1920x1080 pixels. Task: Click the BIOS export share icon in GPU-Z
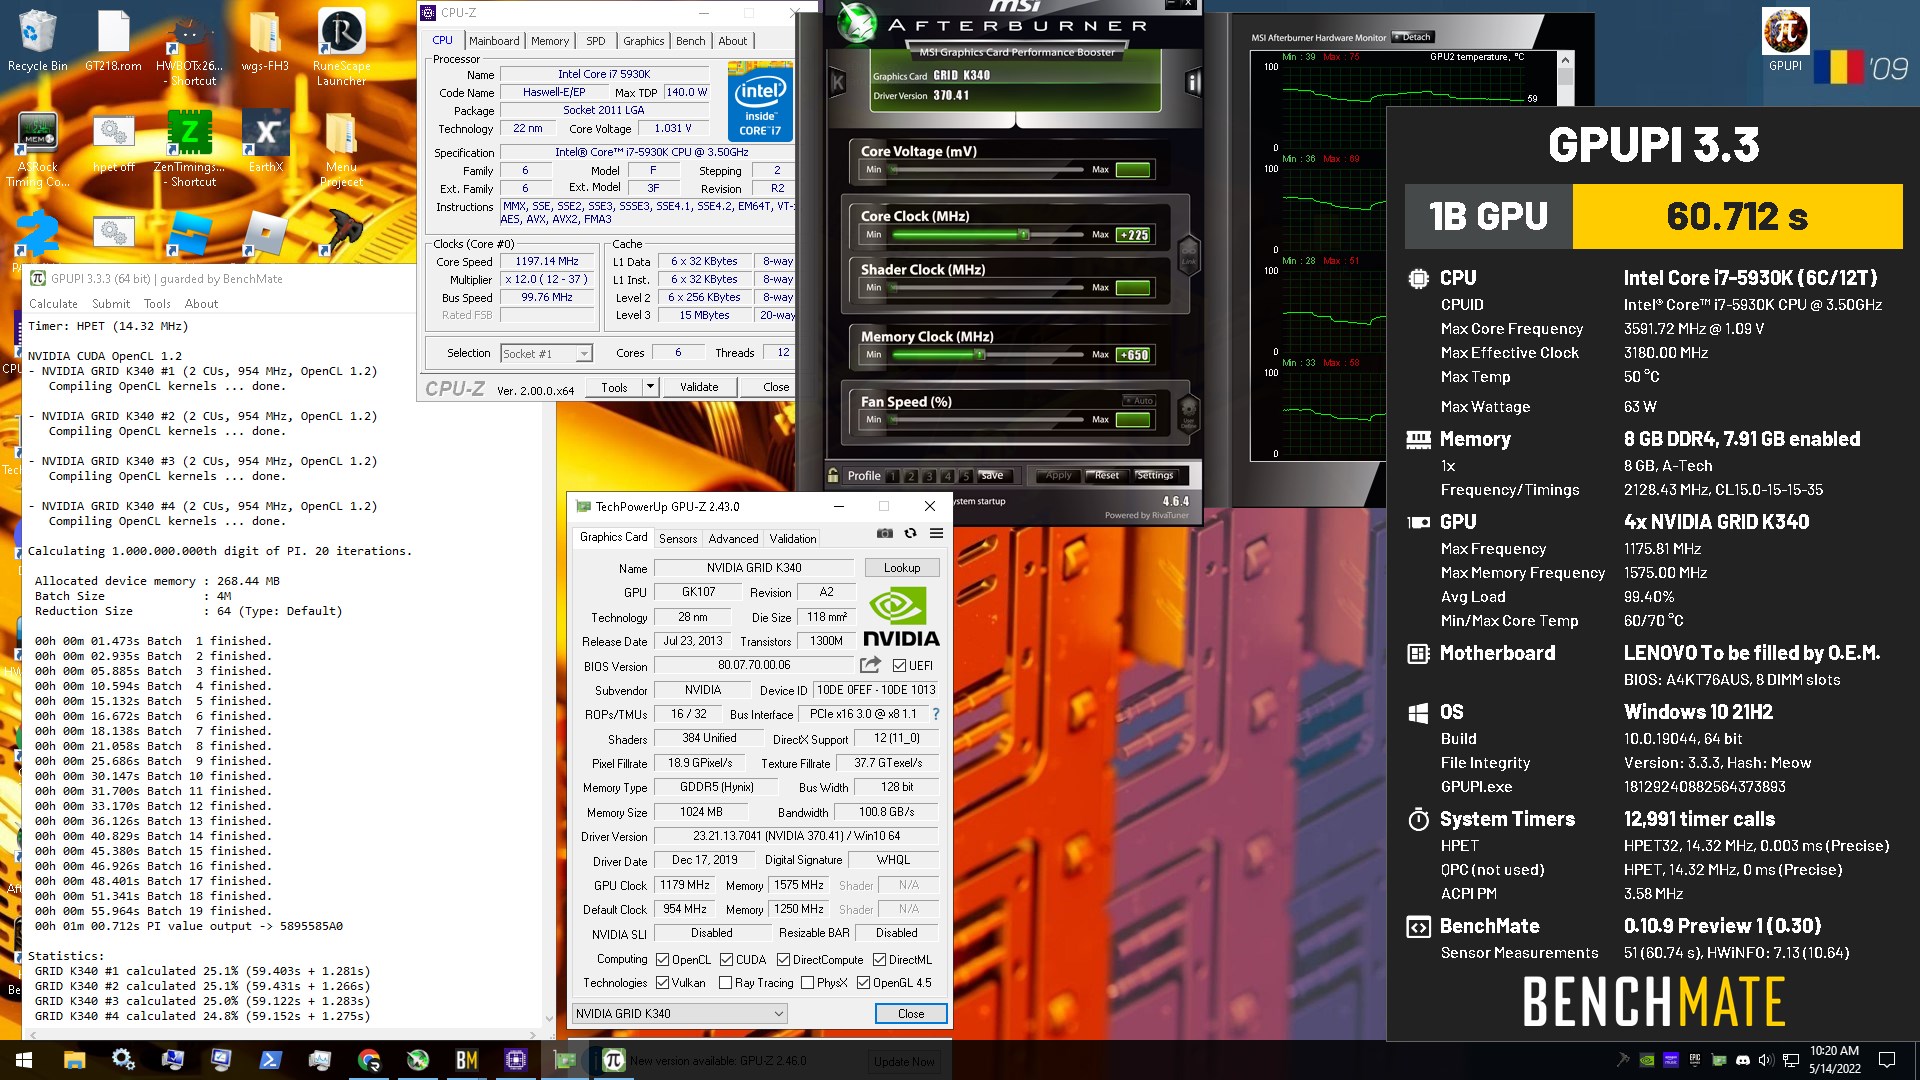click(870, 665)
